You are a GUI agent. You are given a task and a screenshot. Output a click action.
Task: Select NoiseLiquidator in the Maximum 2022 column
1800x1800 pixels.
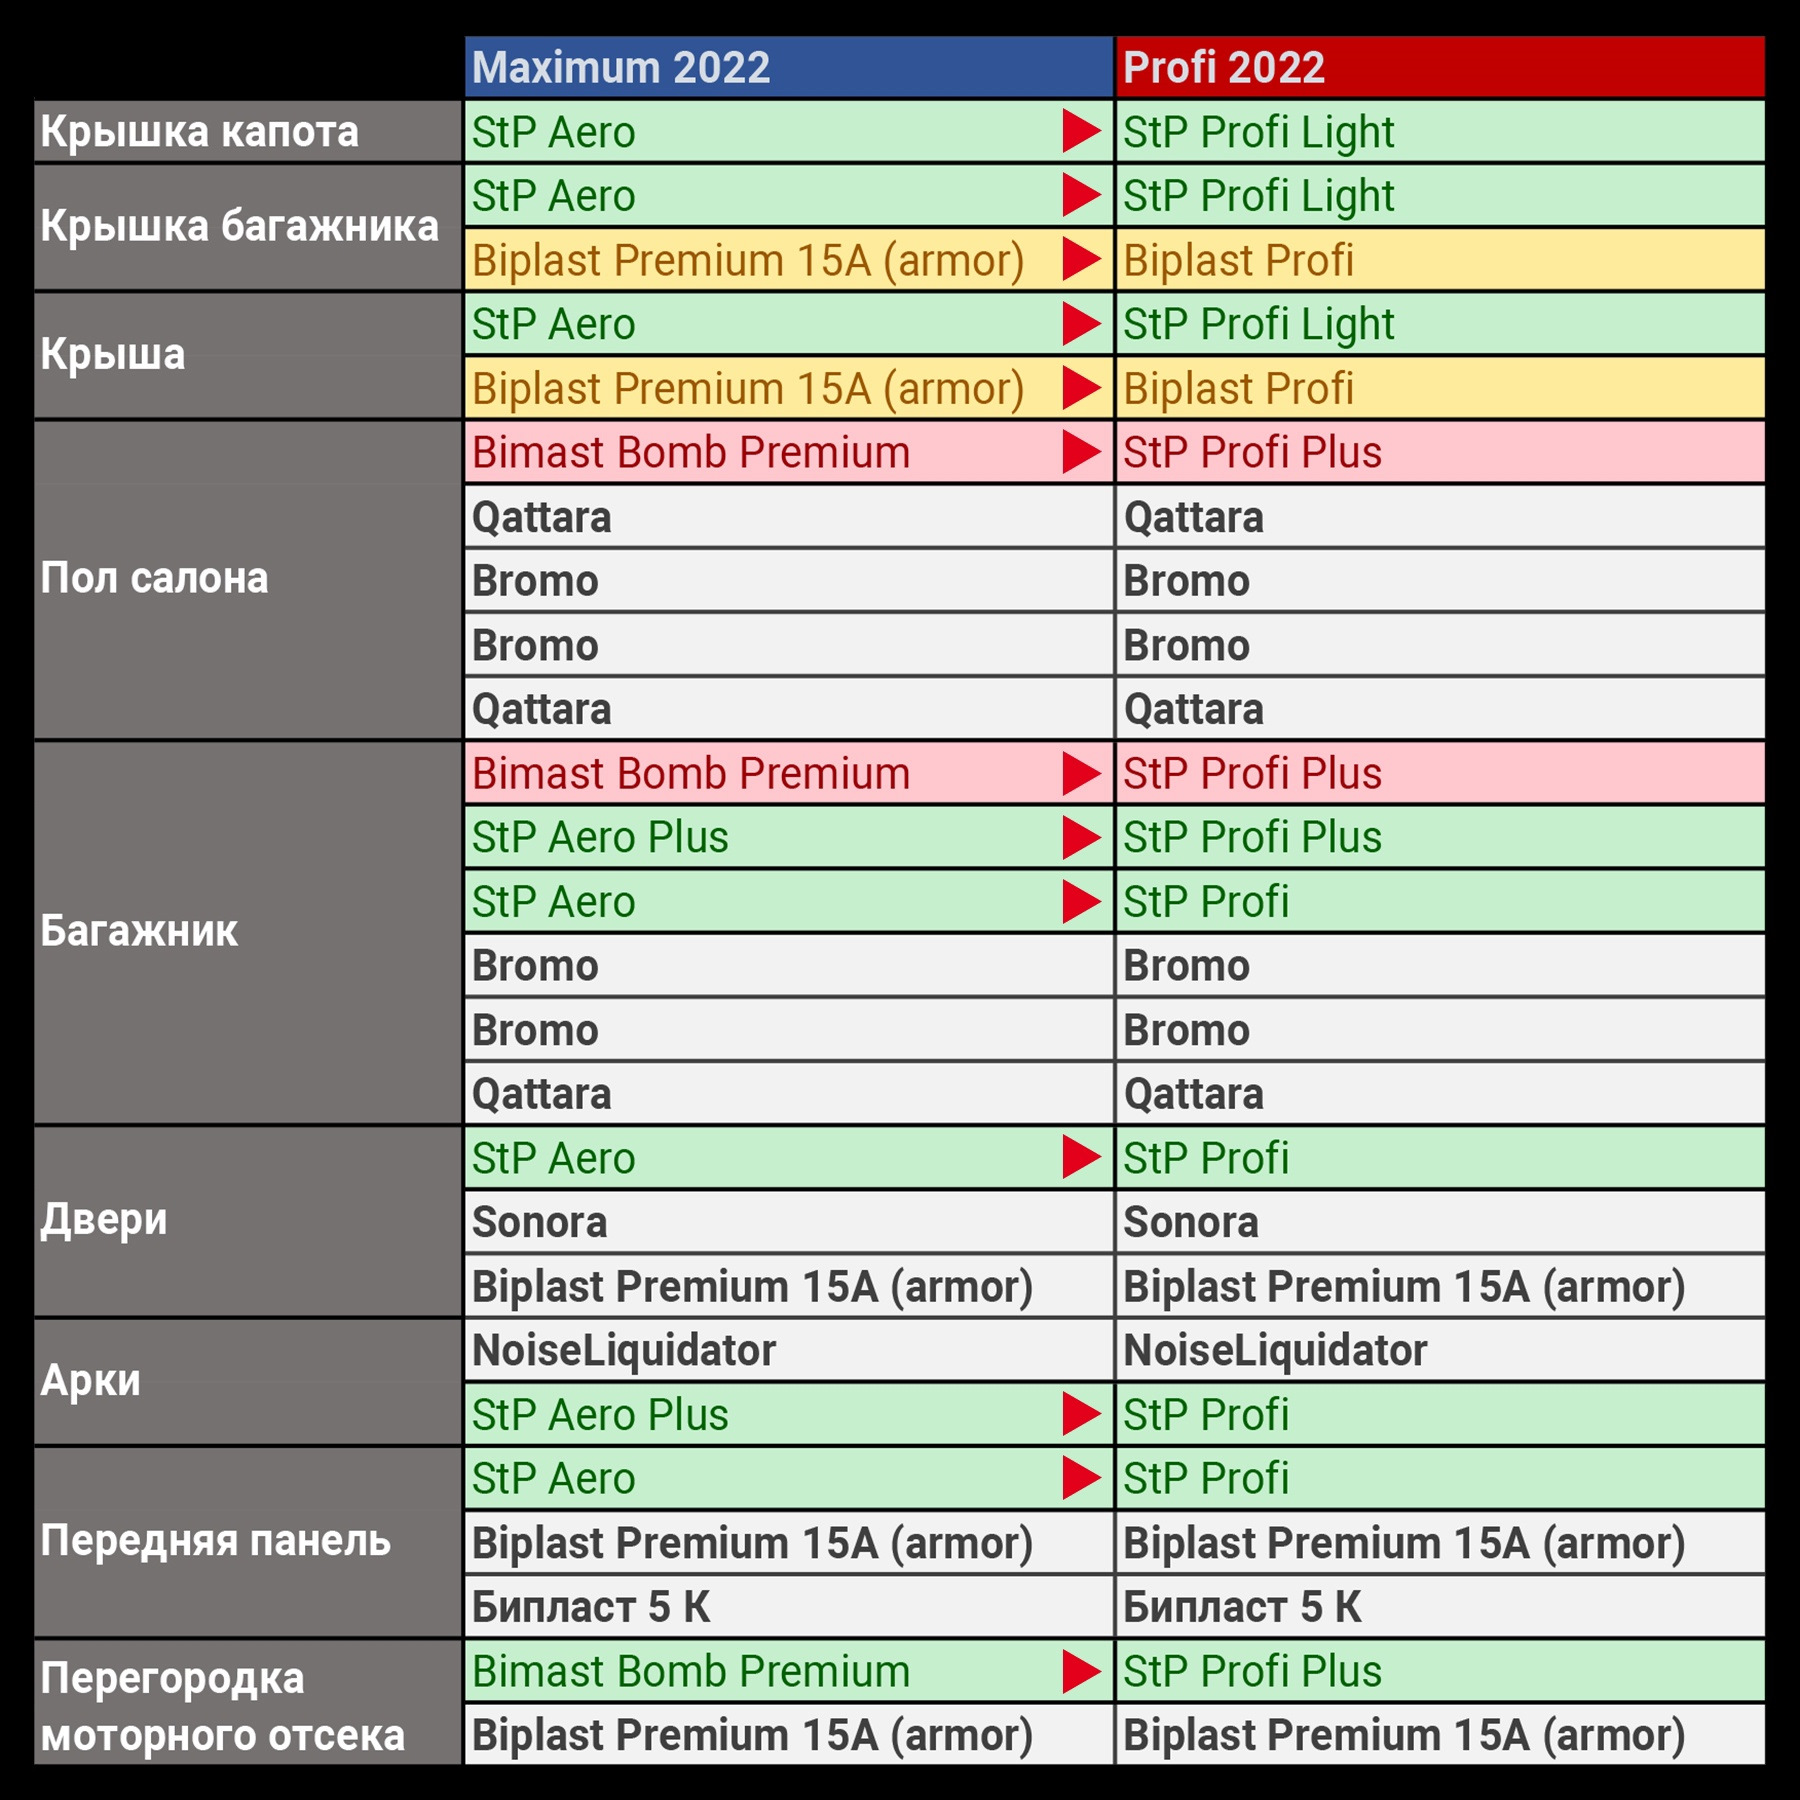(x=624, y=1350)
